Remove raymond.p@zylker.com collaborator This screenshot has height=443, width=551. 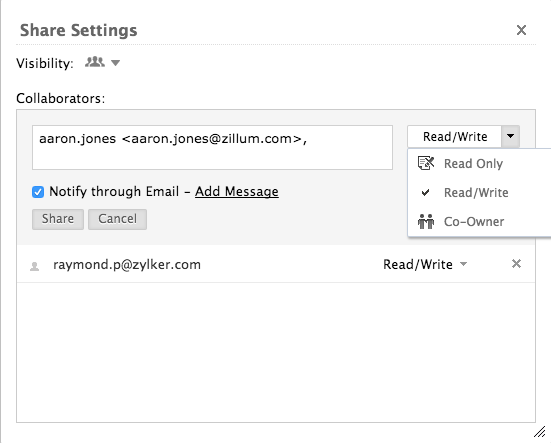coord(516,263)
